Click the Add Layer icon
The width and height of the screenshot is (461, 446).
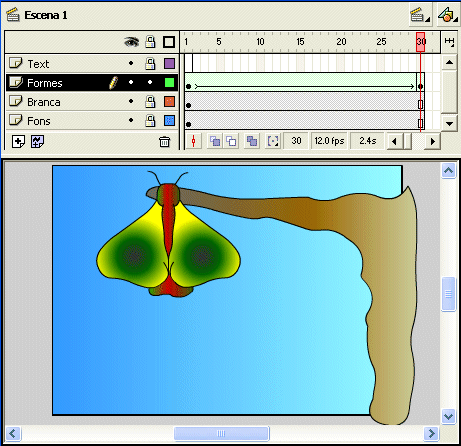[x=18, y=142]
